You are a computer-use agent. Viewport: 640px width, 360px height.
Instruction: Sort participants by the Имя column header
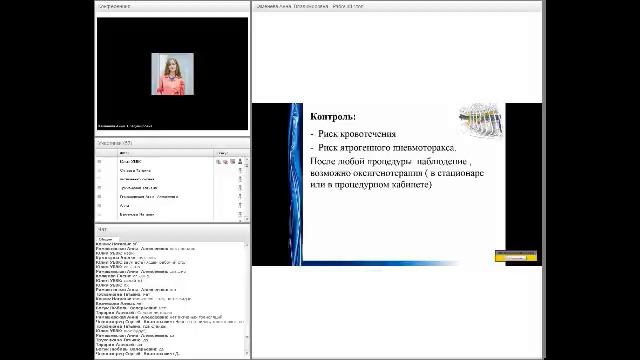pyautogui.click(x=166, y=153)
